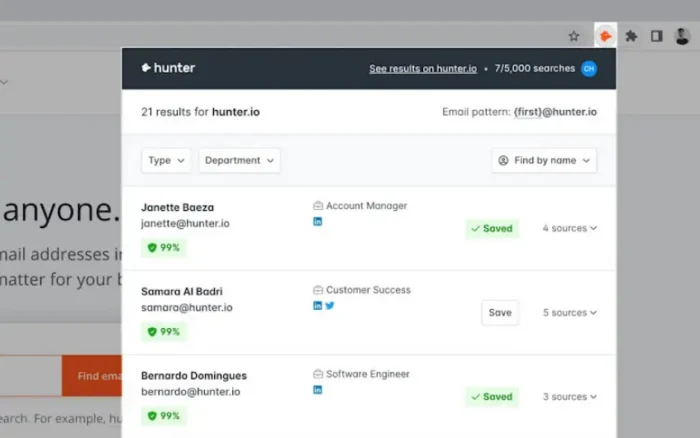The height and width of the screenshot is (438, 700).
Task: Click Saved button for Janette Baeza
Action: coord(492,229)
